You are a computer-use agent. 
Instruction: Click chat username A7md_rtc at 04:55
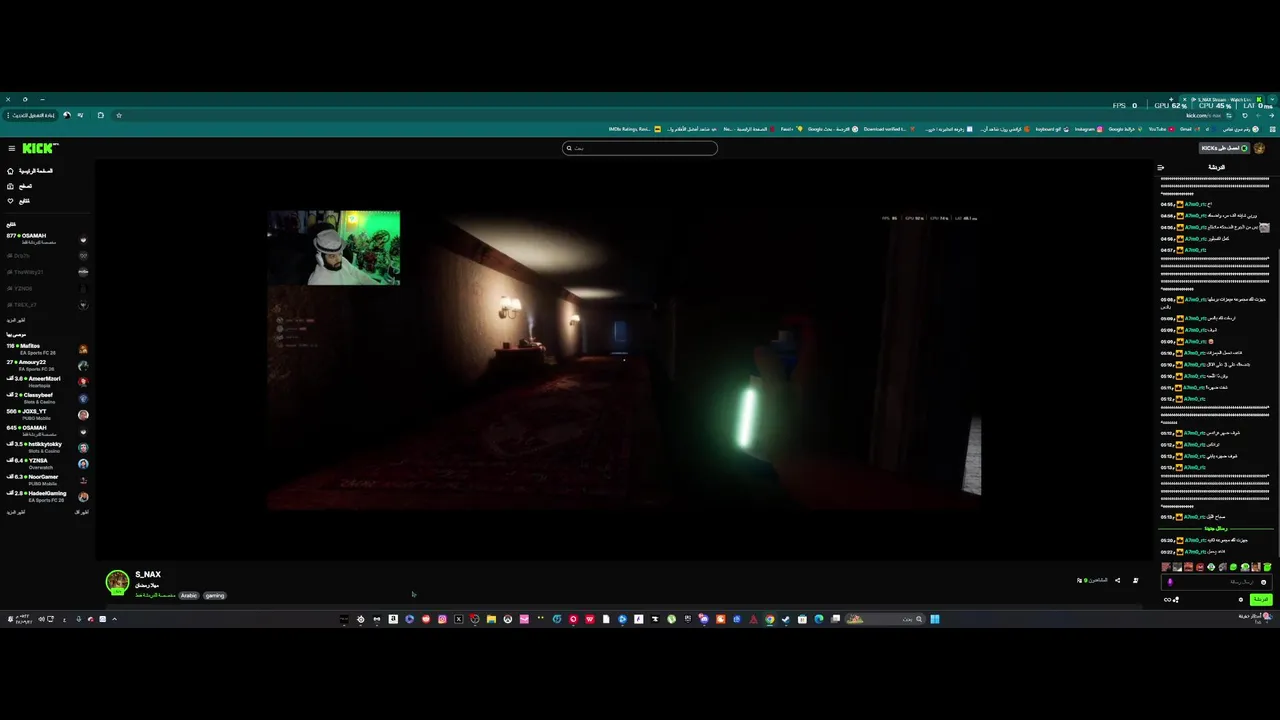click(x=1196, y=204)
